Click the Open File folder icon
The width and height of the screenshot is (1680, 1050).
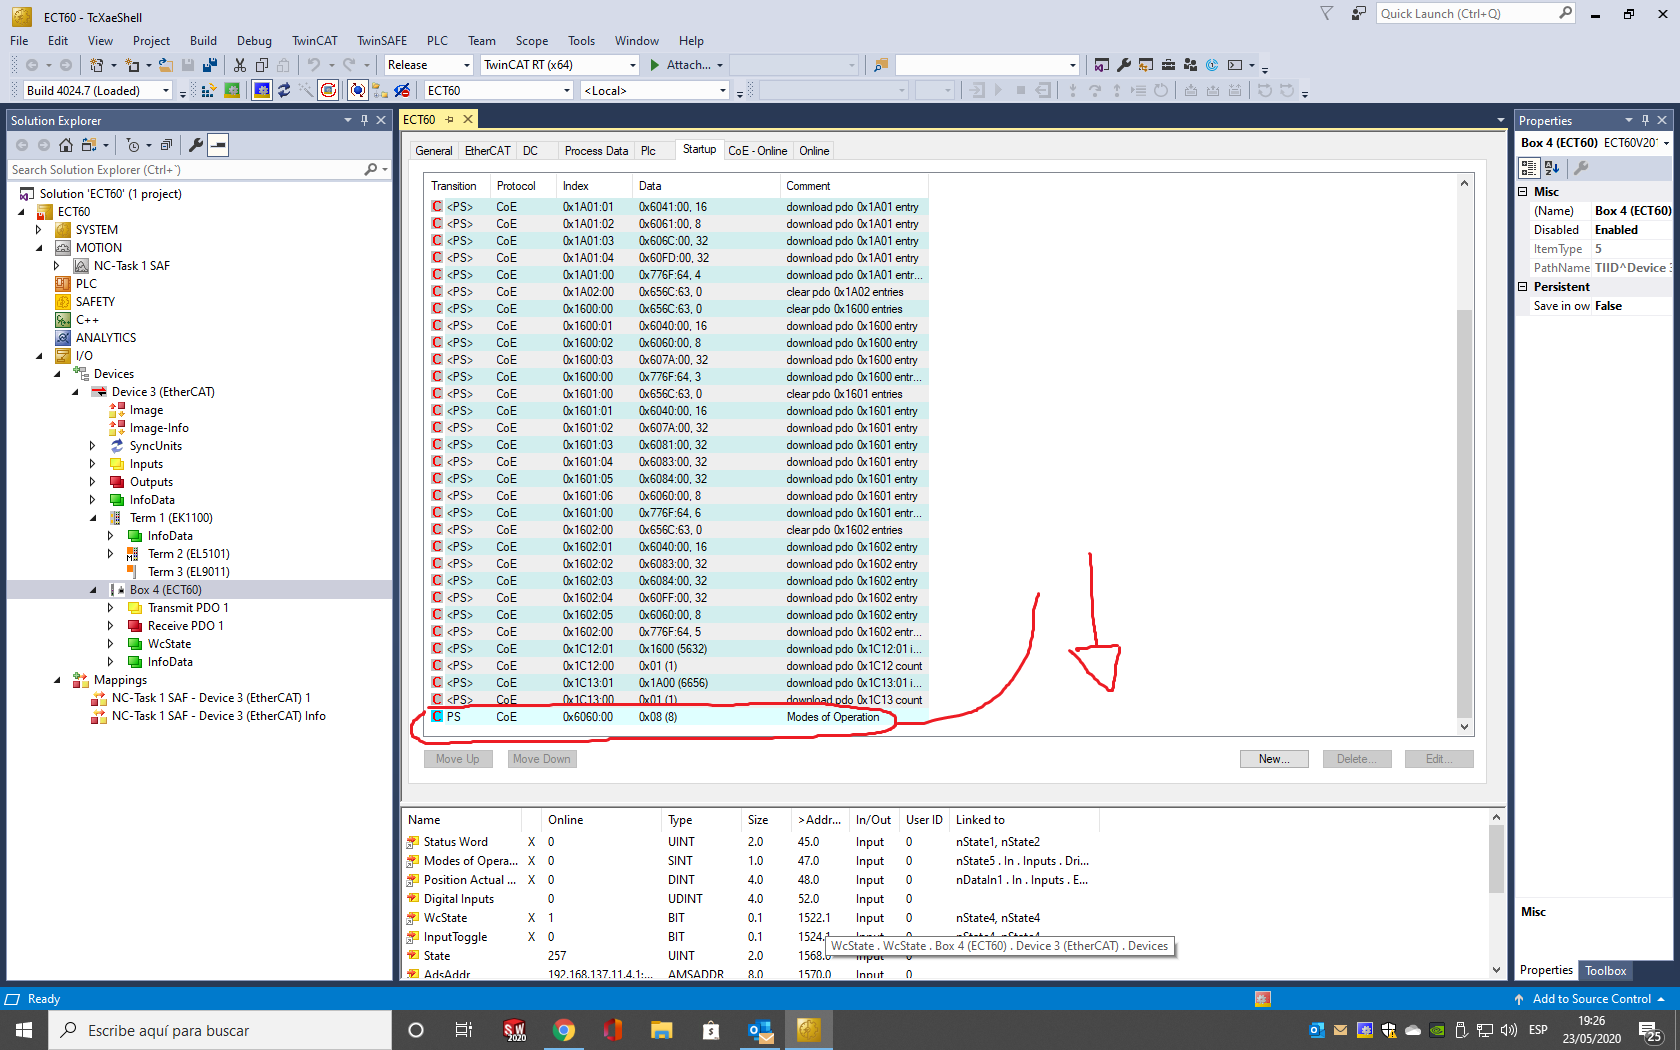click(166, 65)
